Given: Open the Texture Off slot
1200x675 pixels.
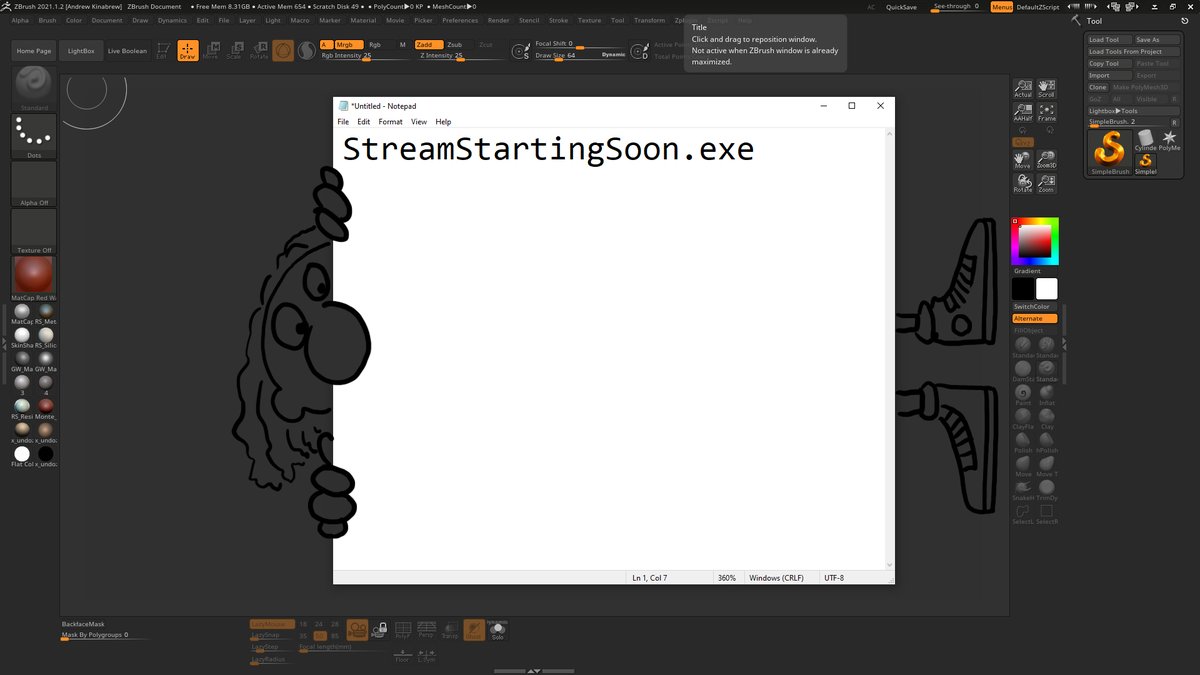Looking at the screenshot, I should (x=34, y=231).
